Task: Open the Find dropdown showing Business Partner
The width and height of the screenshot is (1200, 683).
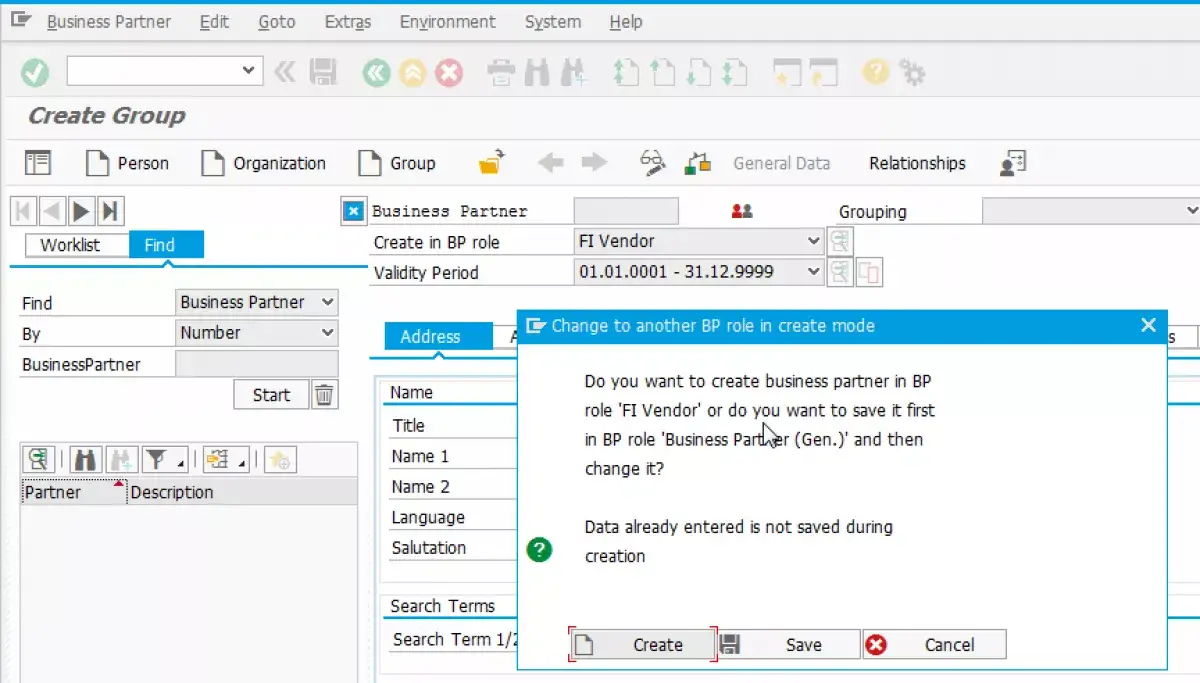Action: [257, 302]
